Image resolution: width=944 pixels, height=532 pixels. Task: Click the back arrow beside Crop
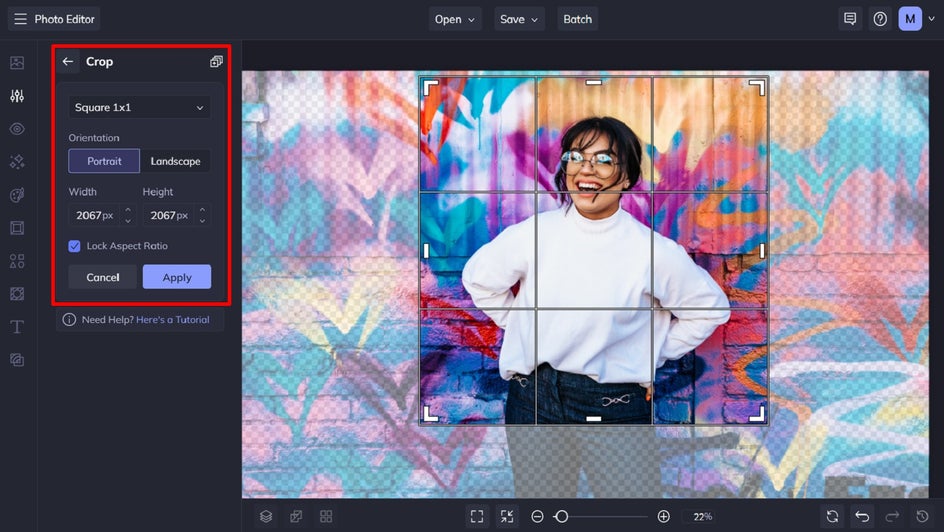pos(68,61)
